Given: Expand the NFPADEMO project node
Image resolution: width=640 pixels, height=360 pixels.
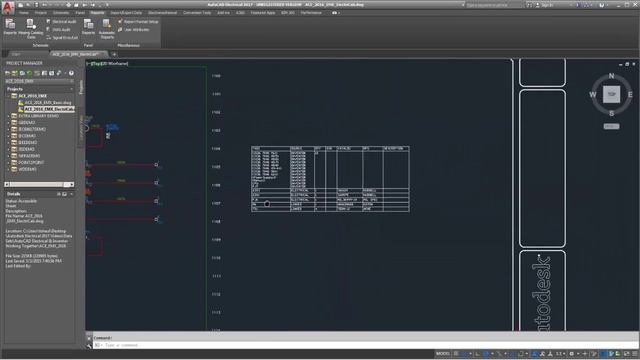Looking at the screenshot, I should 9,156.
